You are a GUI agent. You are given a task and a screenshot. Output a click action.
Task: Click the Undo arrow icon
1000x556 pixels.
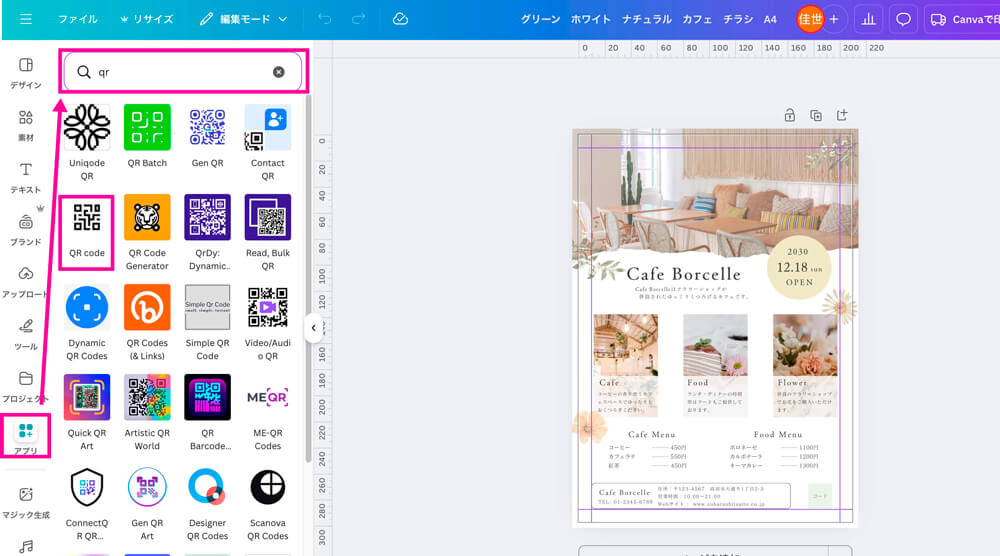coord(325,19)
